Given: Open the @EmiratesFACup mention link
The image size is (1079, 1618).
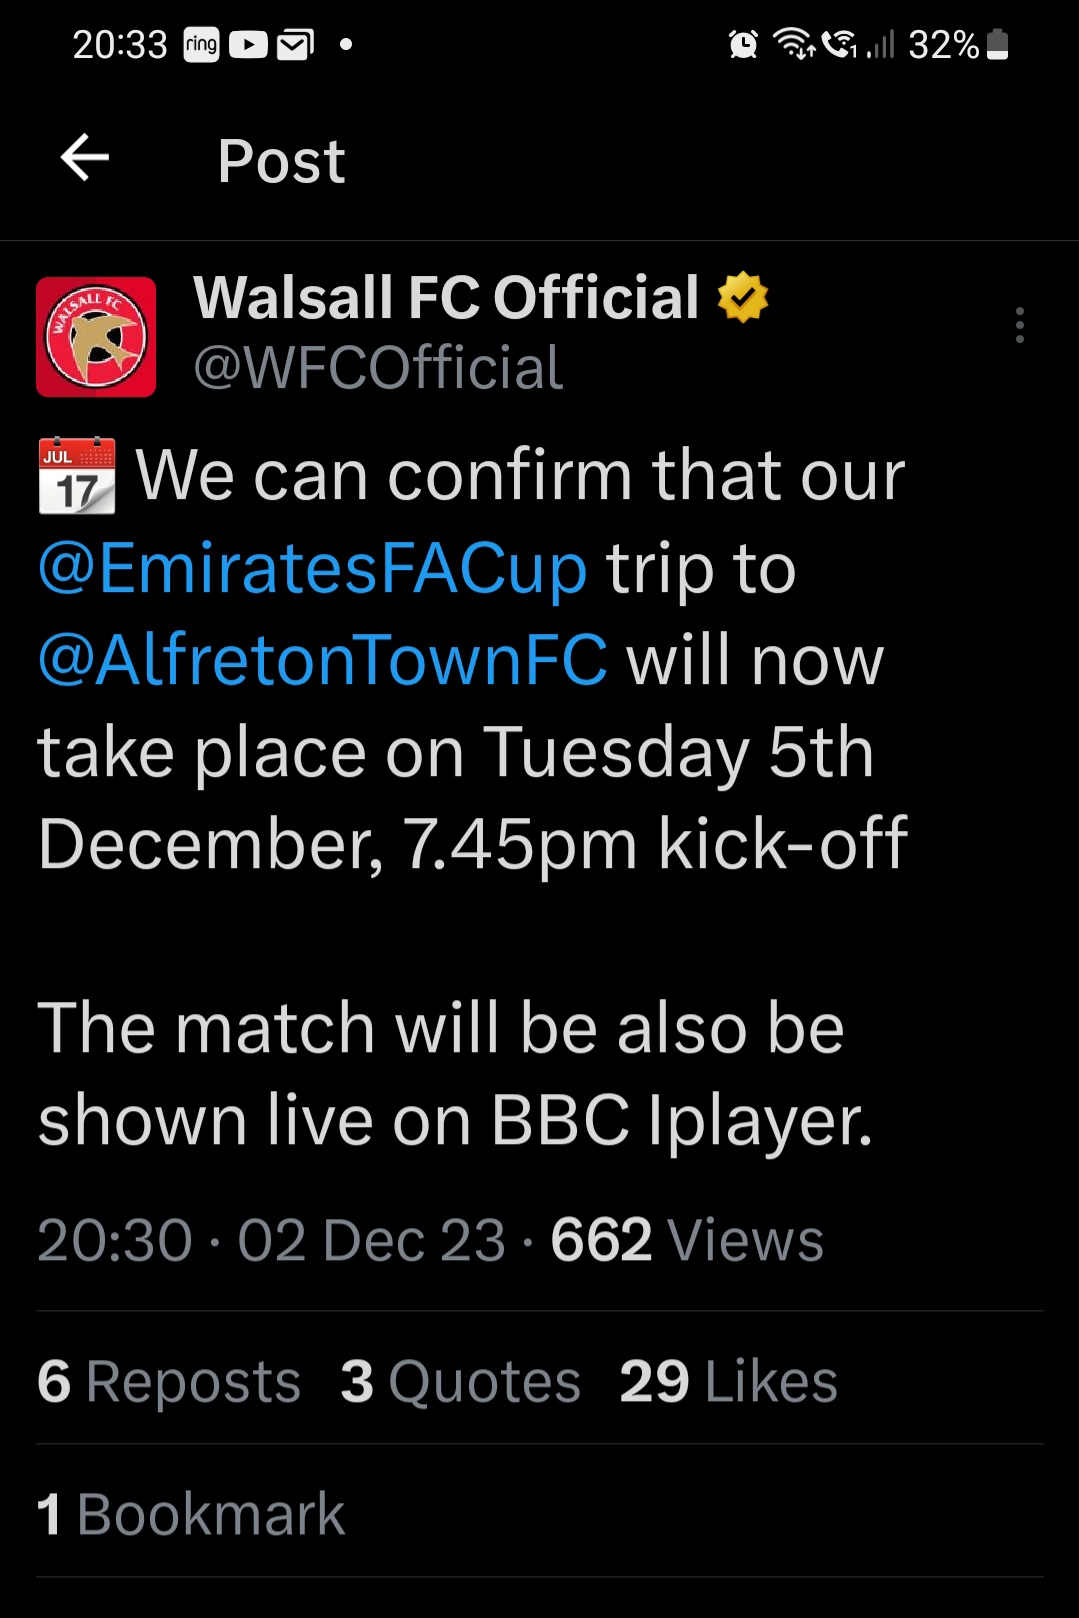Looking at the screenshot, I should (x=312, y=569).
